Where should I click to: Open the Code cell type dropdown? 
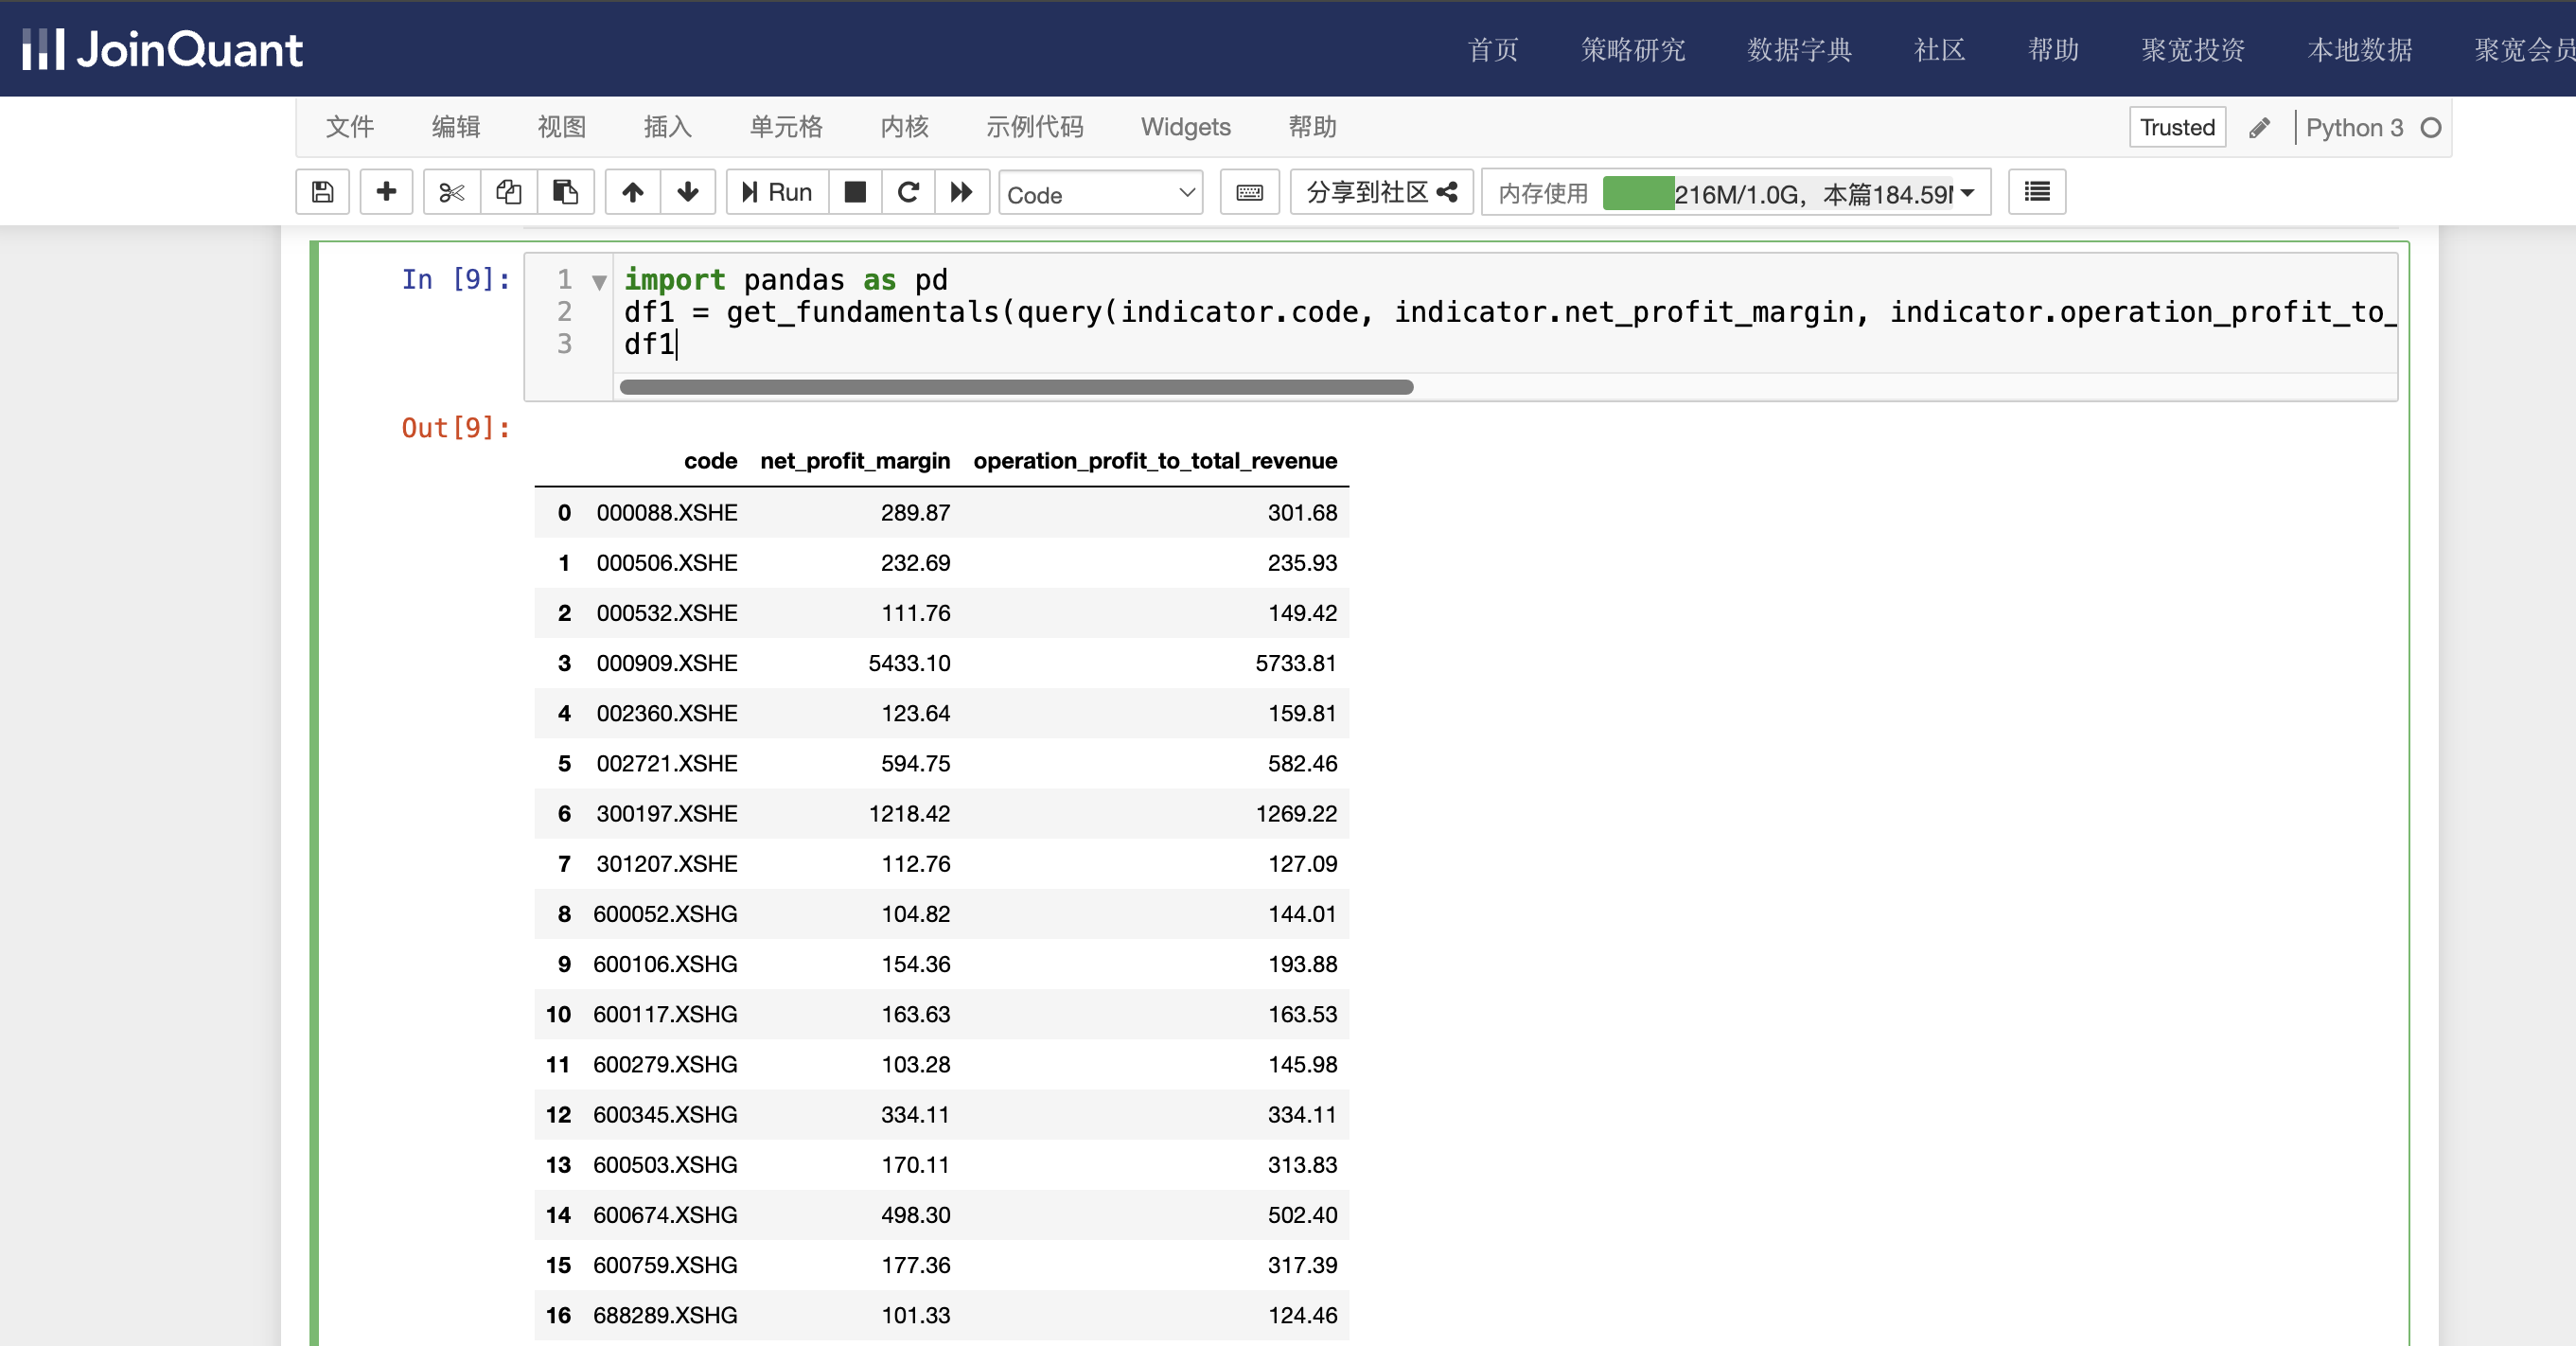tap(1100, 194)
